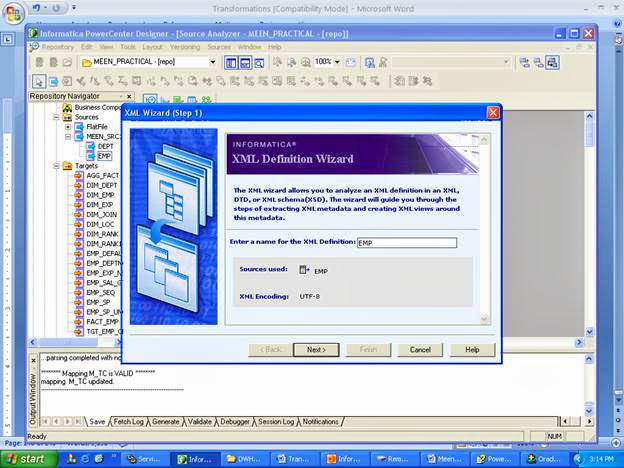The height and width of the screenshot is (468, 624).
Task: Switch to the Fetch Log tab
Action: click(x=128, y=421)
